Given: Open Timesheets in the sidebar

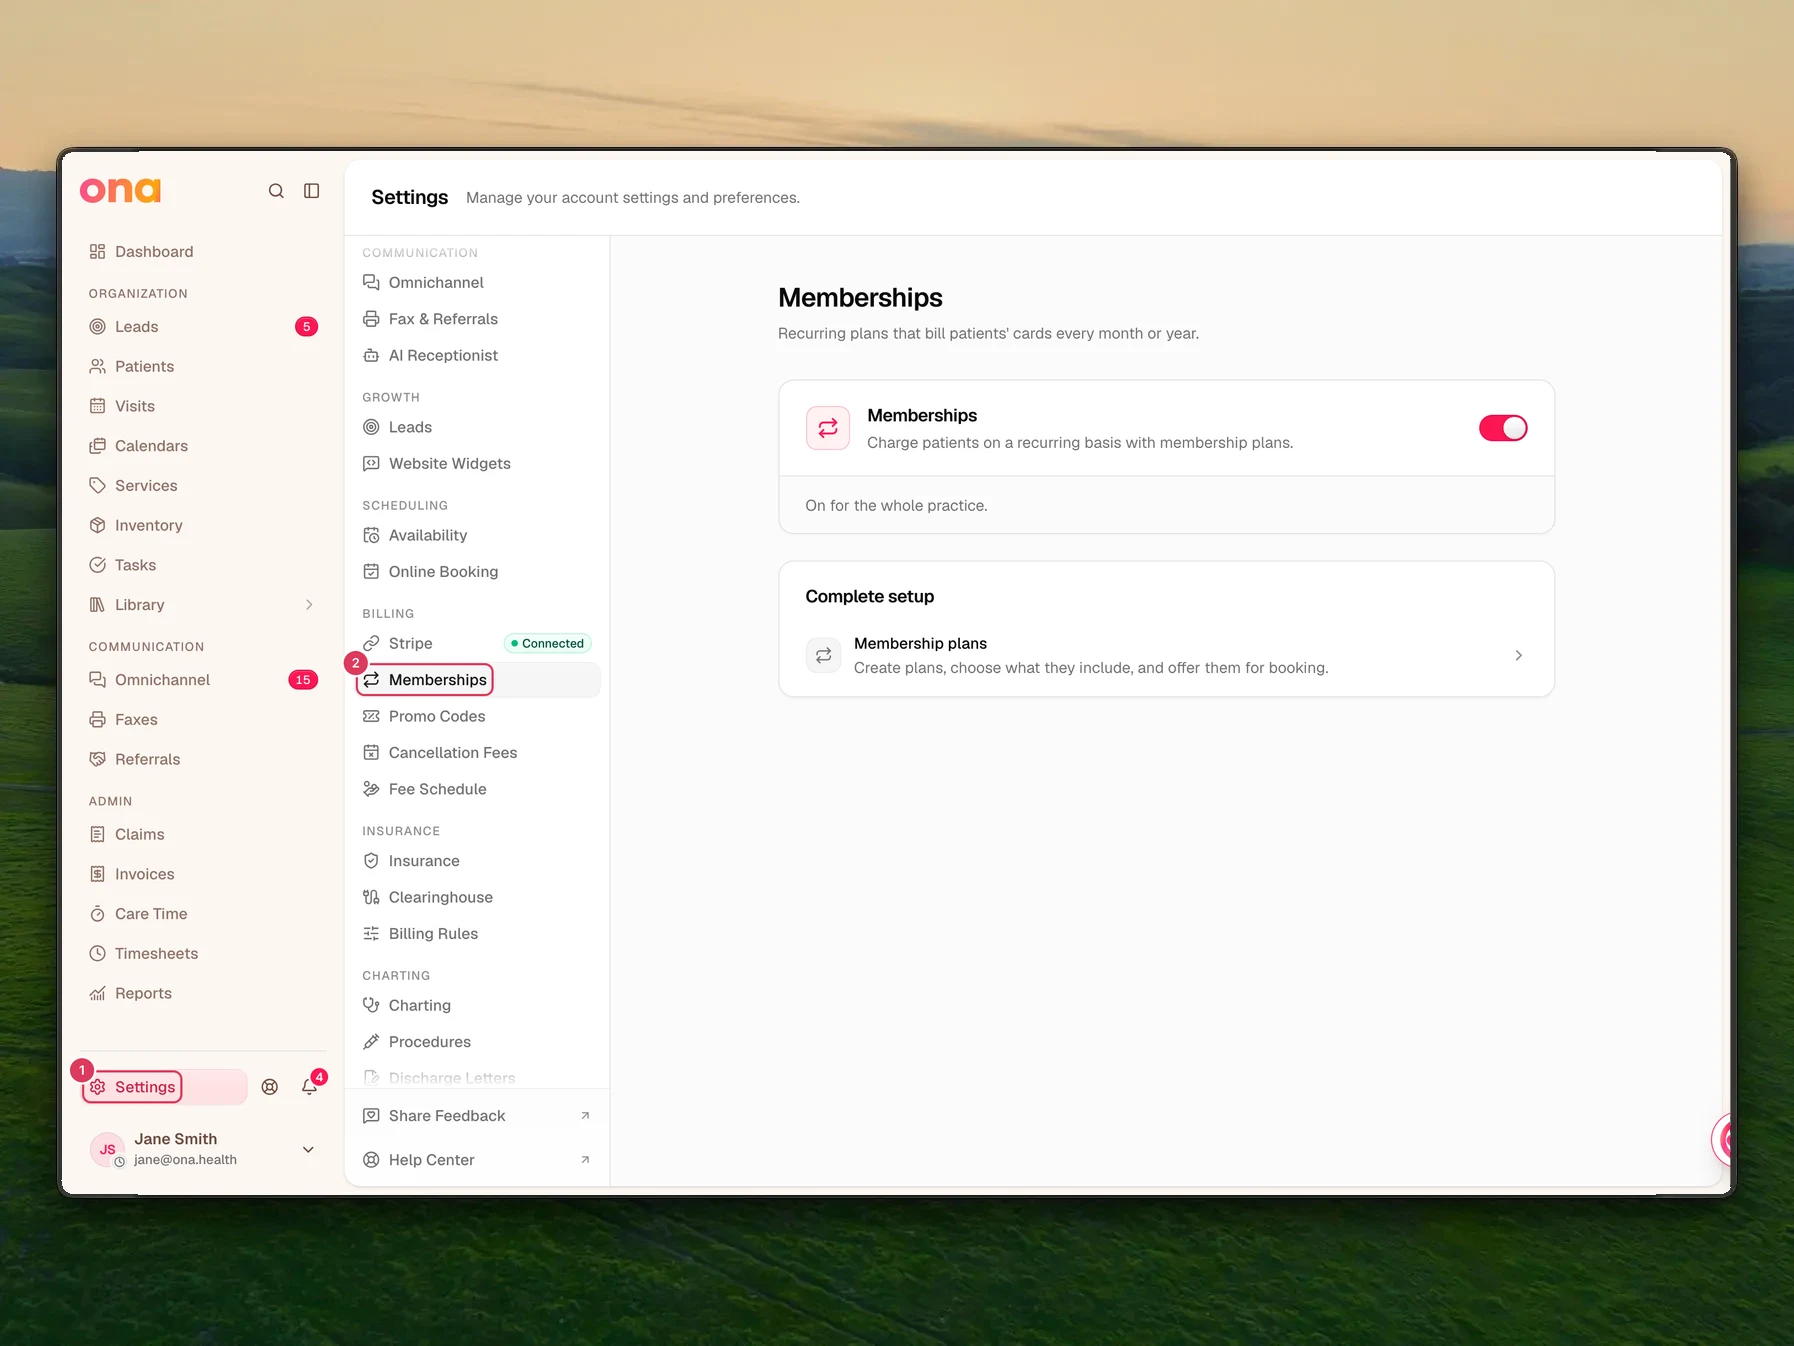Looking at the screenshot, I should pyautogui.click(x=204, y=954).
